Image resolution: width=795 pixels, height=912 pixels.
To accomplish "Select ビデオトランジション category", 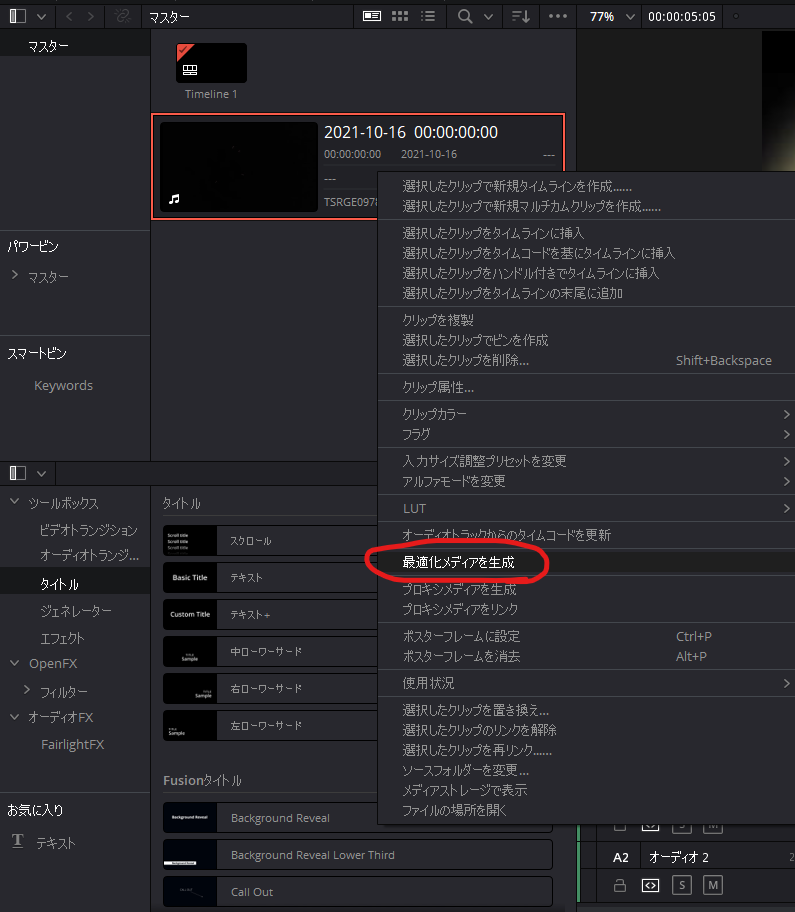I will pos(88,530).
